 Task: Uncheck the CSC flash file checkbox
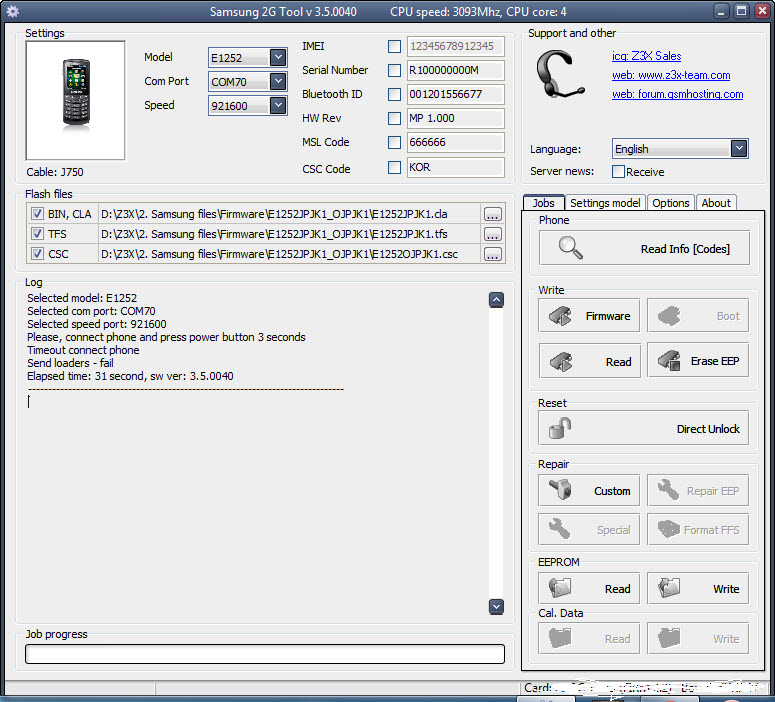tap(37, 254)
